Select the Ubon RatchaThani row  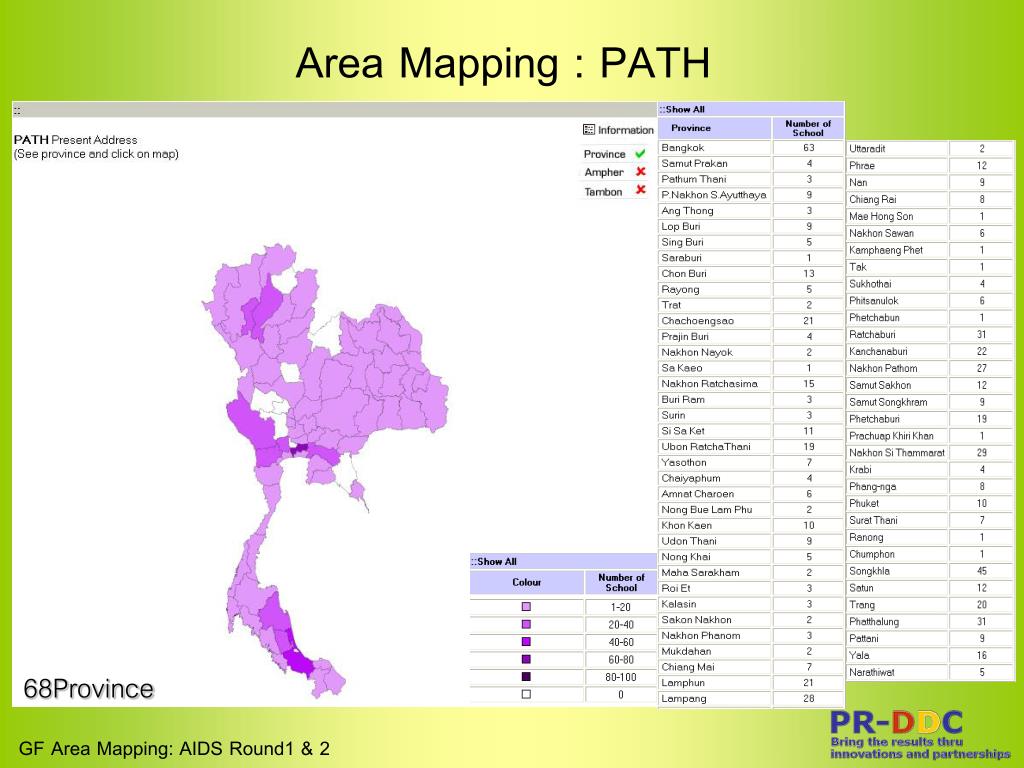pos(751,447)
